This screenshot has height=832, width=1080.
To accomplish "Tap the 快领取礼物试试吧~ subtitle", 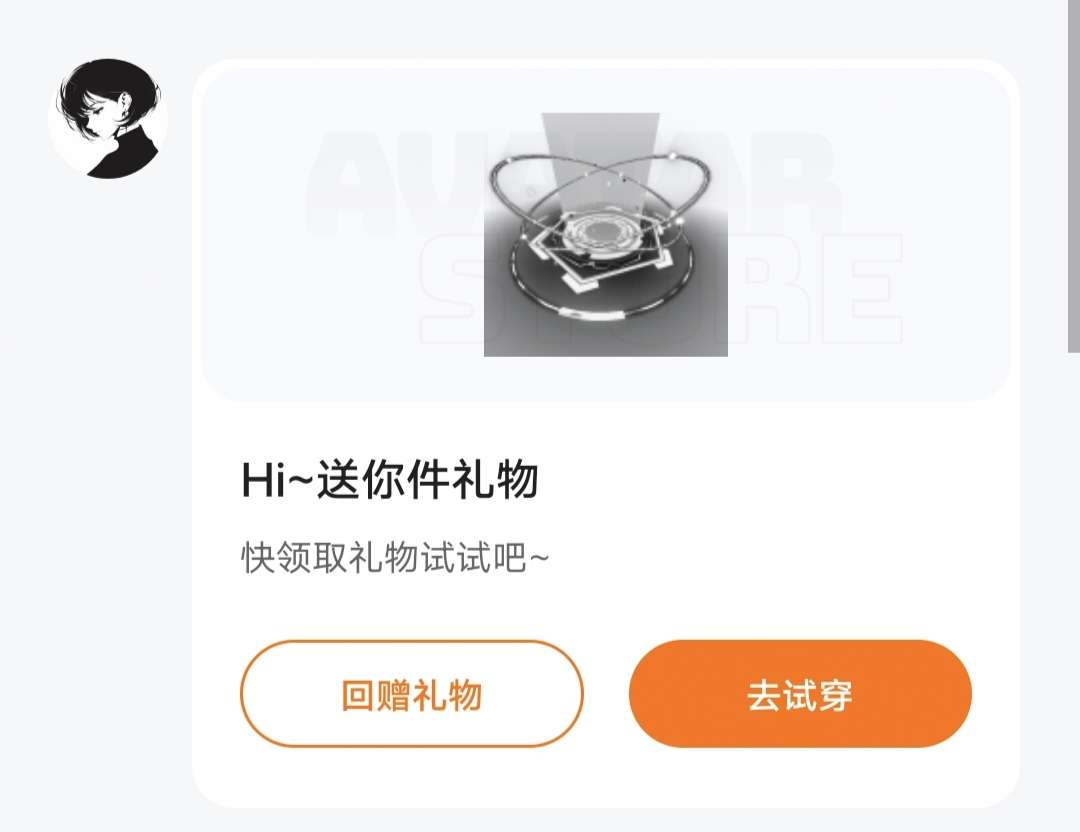I will 395,557.
